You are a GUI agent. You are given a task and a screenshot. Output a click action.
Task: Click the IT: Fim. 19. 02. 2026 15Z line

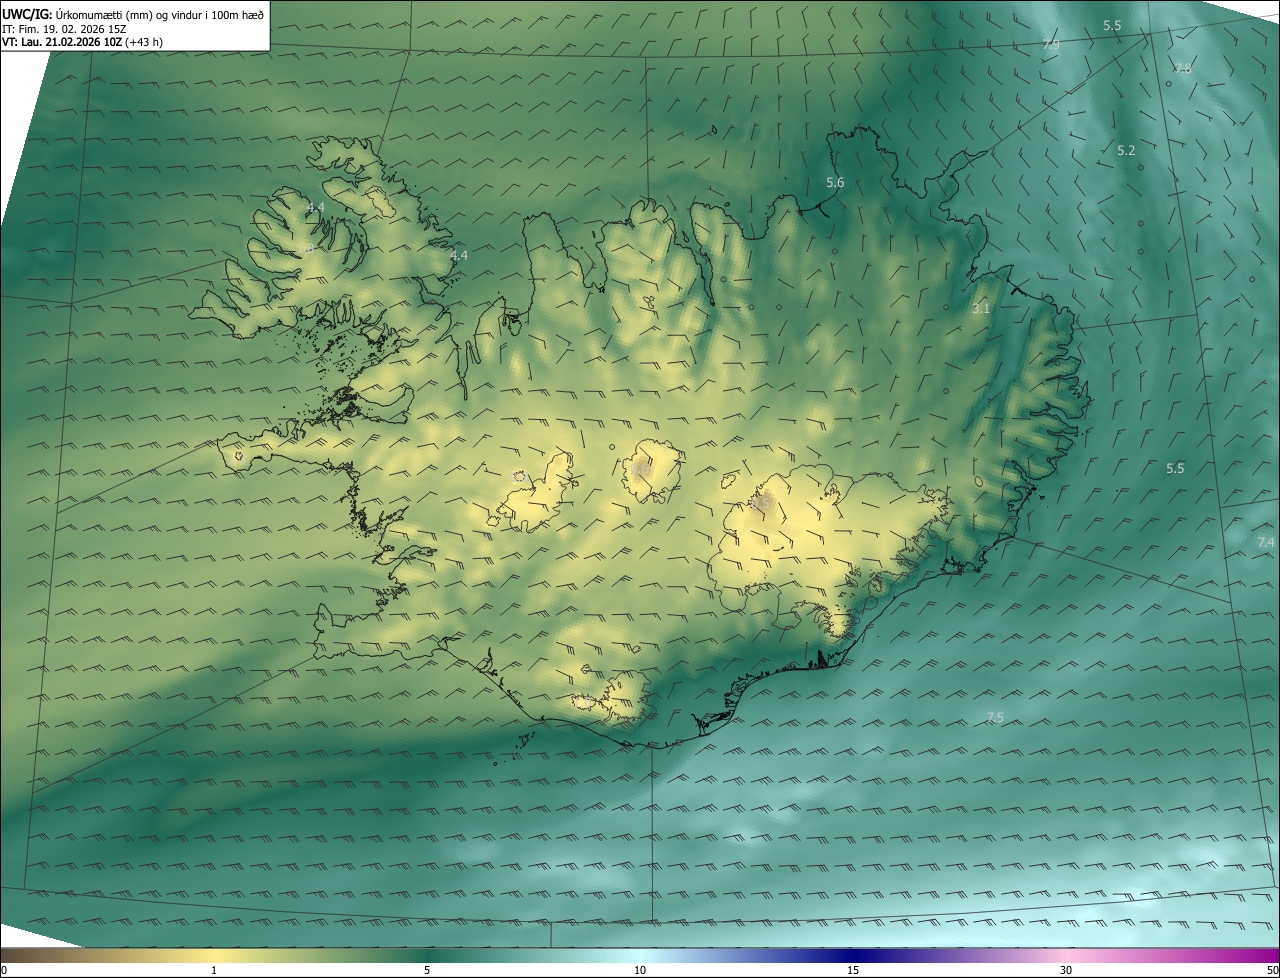coord(66,28)
